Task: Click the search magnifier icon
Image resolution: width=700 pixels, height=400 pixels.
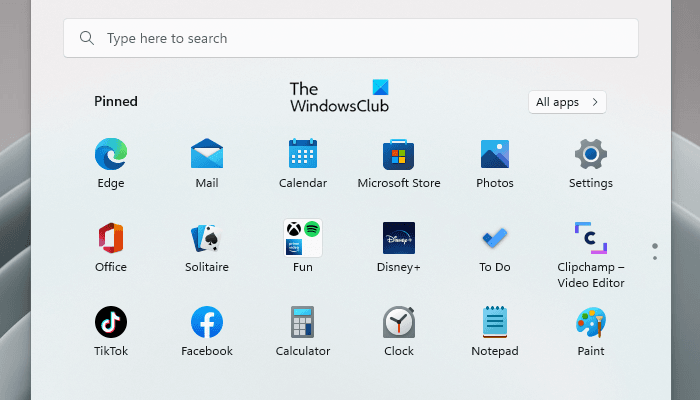Action: coord(87,38)
